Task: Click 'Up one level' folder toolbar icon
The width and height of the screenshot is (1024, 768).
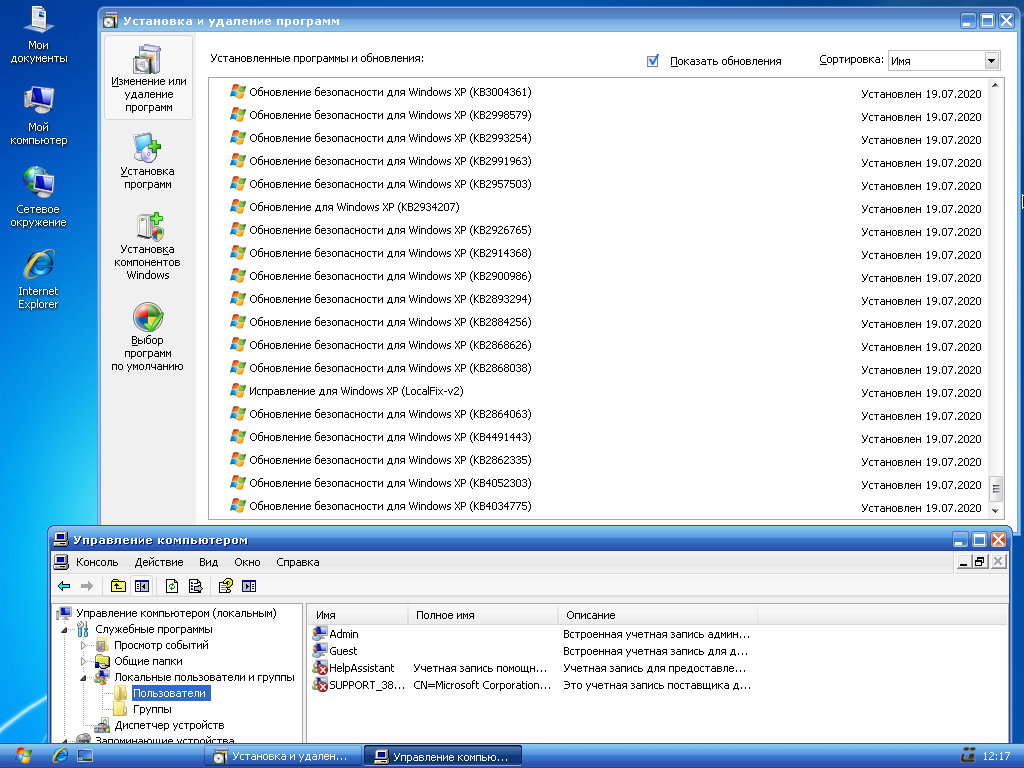Action: [x=118, y=586]
